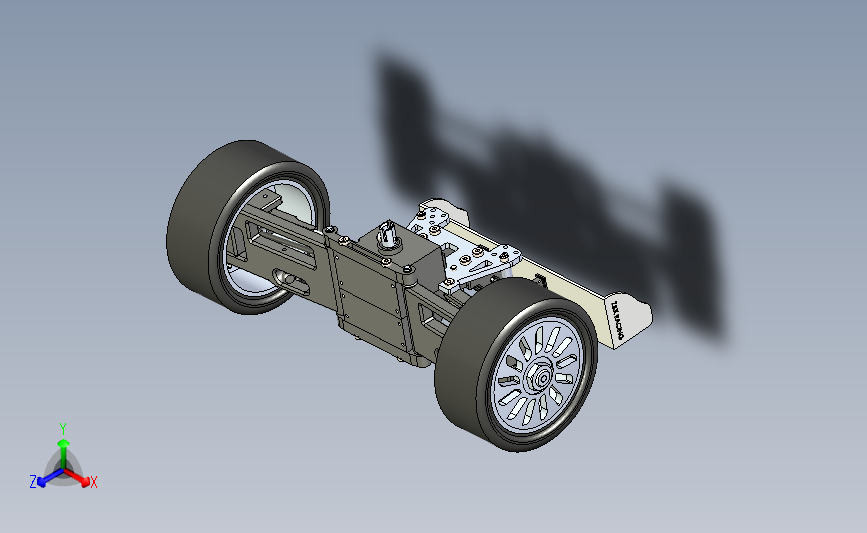Click the red X axis arrow of the triad

tap(76, 478)
